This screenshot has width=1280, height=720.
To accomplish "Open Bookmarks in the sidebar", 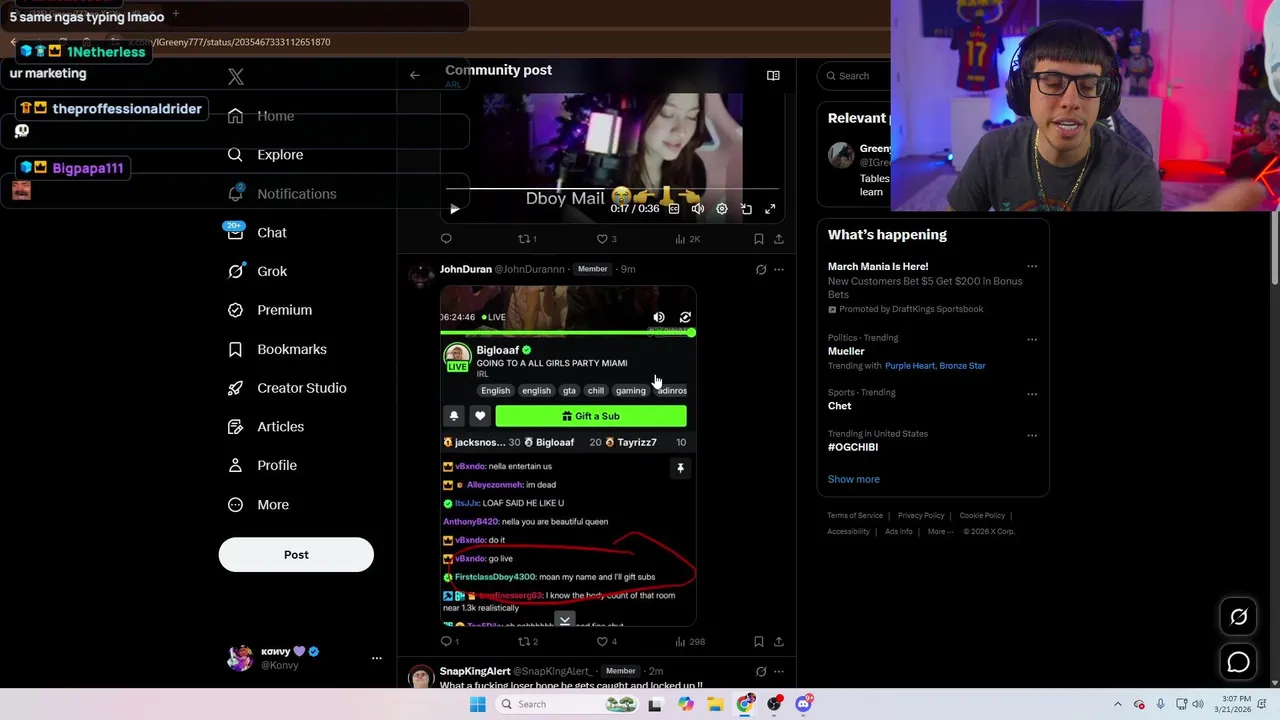I will (x=277, y=349).
